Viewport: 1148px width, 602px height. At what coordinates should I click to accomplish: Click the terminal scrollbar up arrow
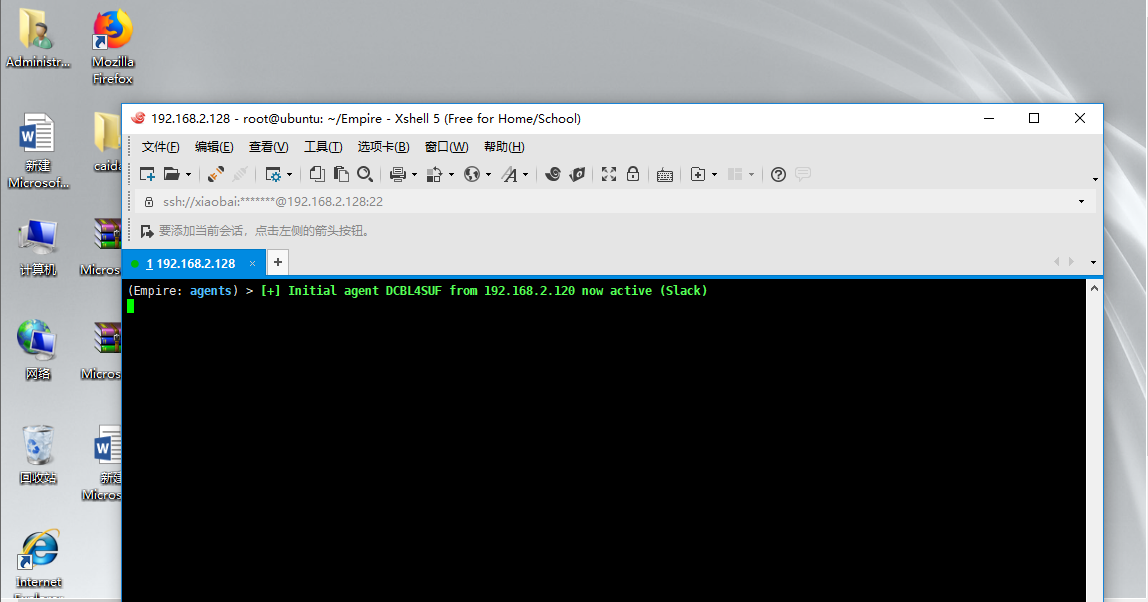point(1094,289)
